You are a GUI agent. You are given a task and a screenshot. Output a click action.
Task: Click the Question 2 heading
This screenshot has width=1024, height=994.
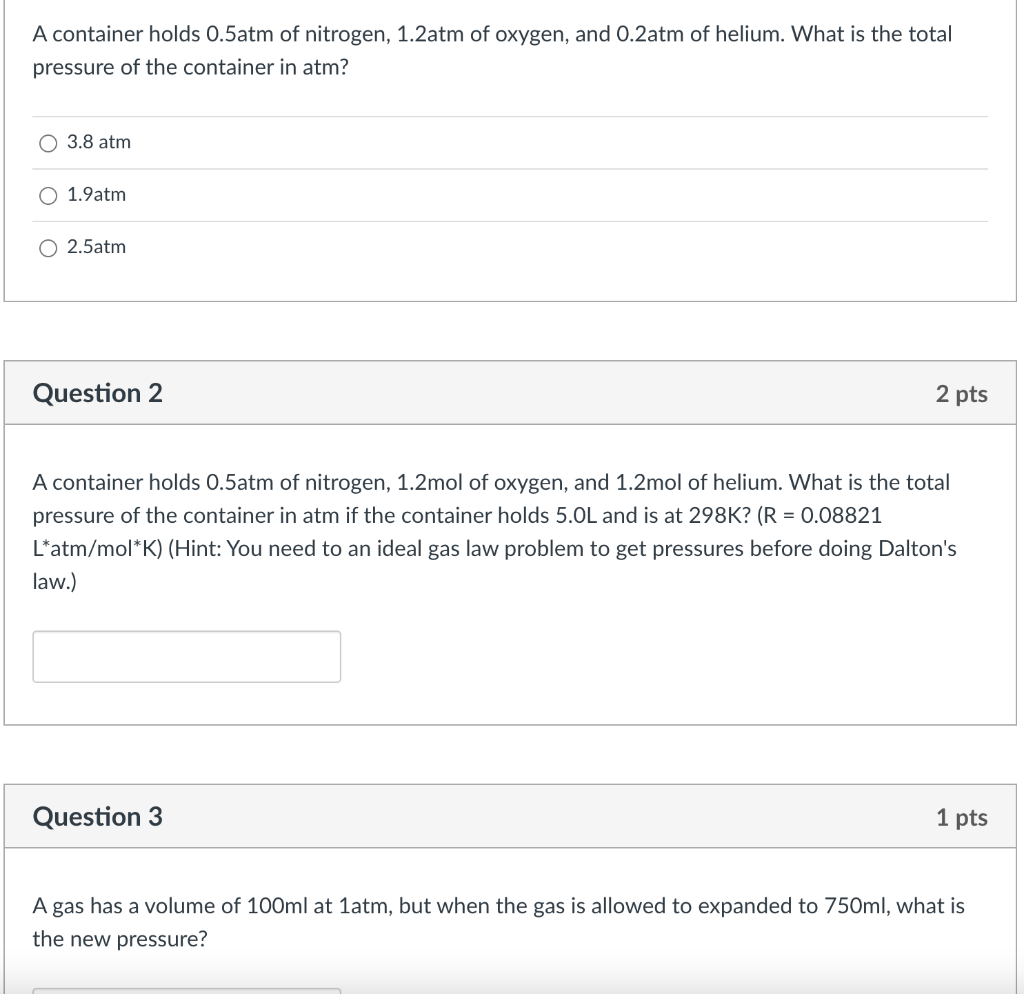(98, 393)
